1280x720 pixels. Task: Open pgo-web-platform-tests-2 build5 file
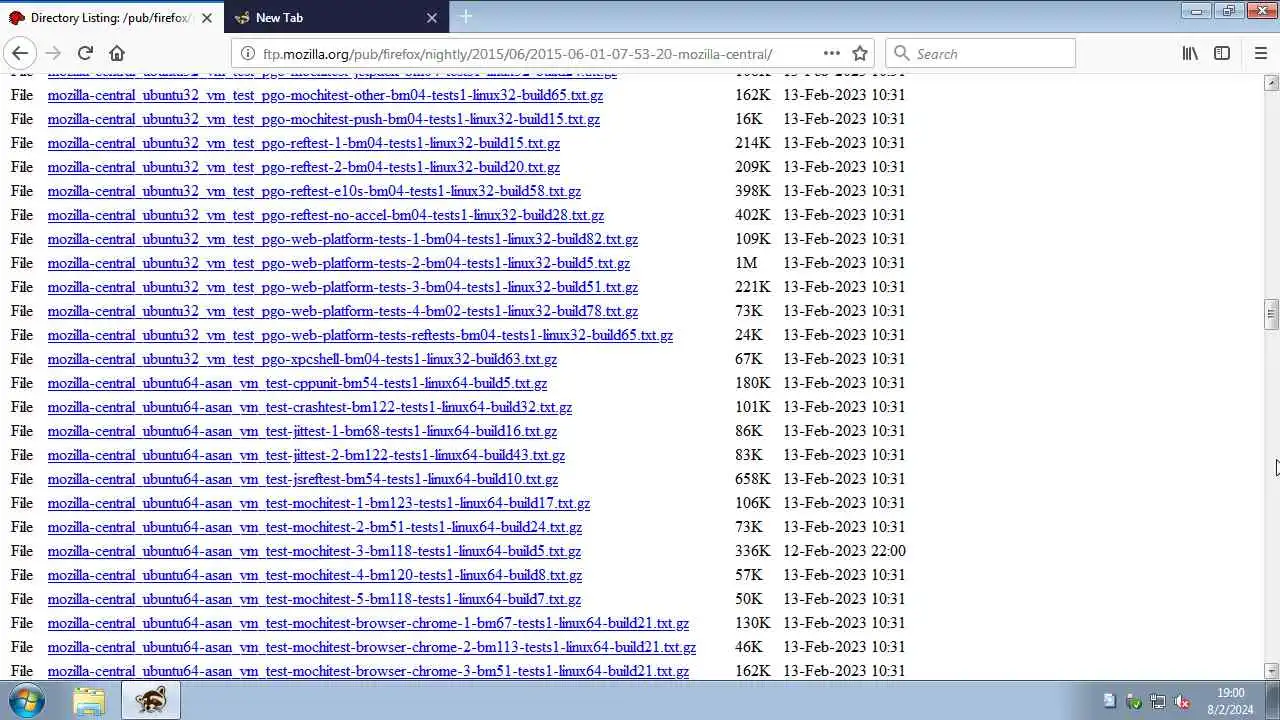click(338, 263)
